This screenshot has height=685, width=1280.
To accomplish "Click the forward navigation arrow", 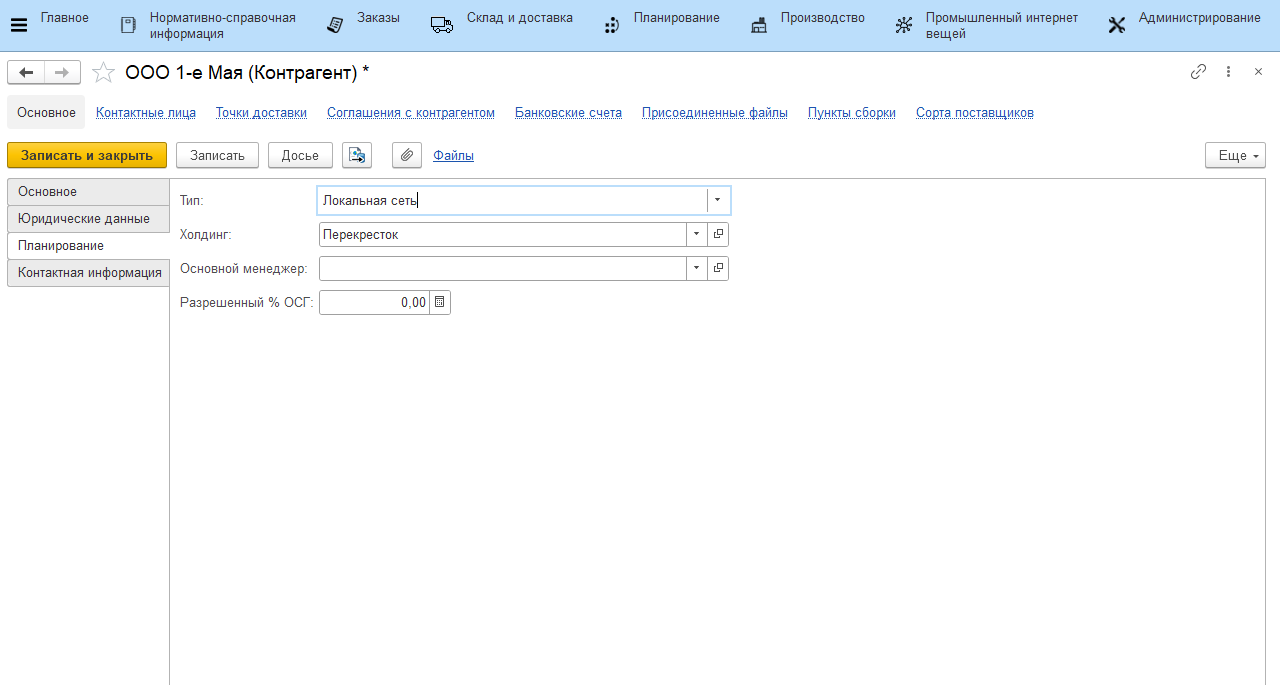I will tap(61, 72).
